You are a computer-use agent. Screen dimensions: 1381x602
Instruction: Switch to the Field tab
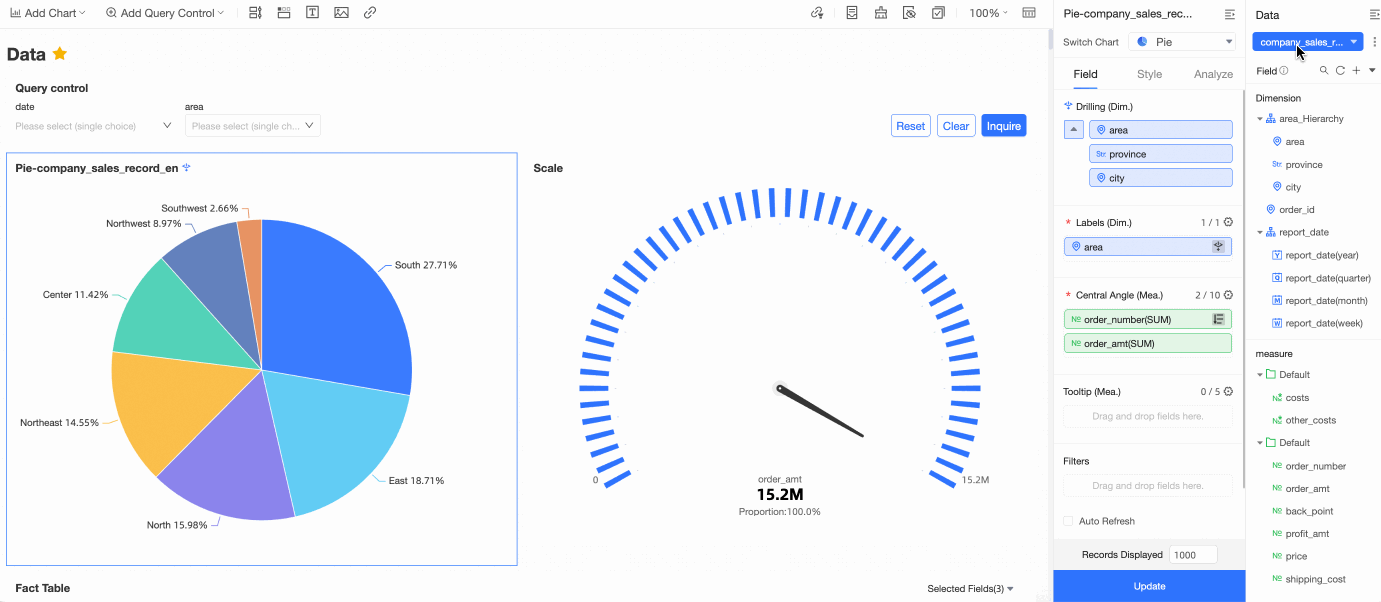point(1085,74)
